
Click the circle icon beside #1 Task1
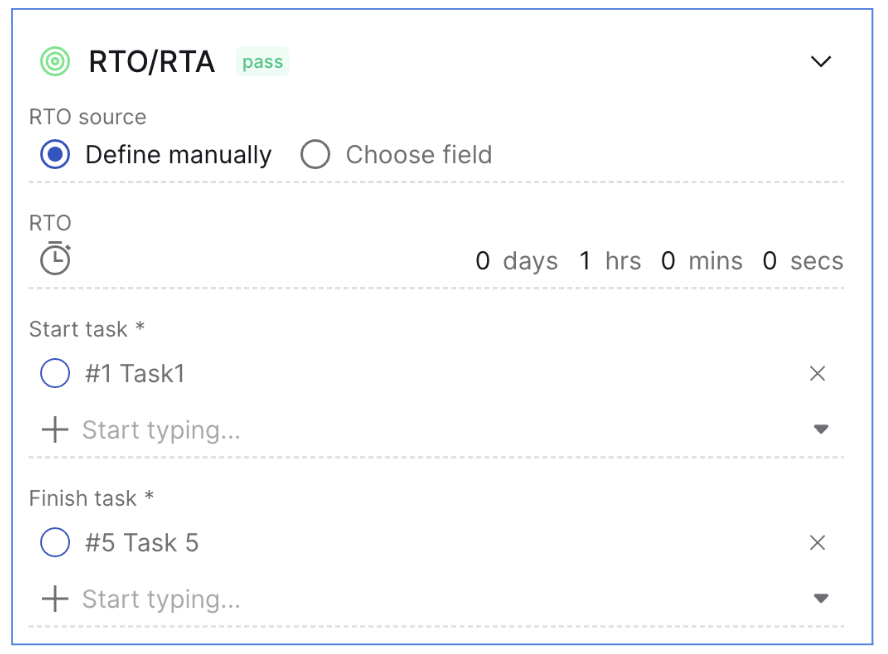(55, 373)
